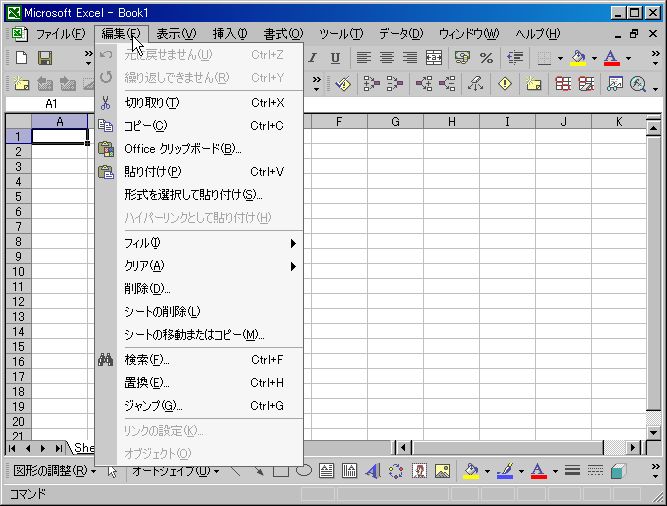This screenshot has height=506, width=667.
Task: Open the Font Color dropdown arrow
Action: click(x=628, y=58)
